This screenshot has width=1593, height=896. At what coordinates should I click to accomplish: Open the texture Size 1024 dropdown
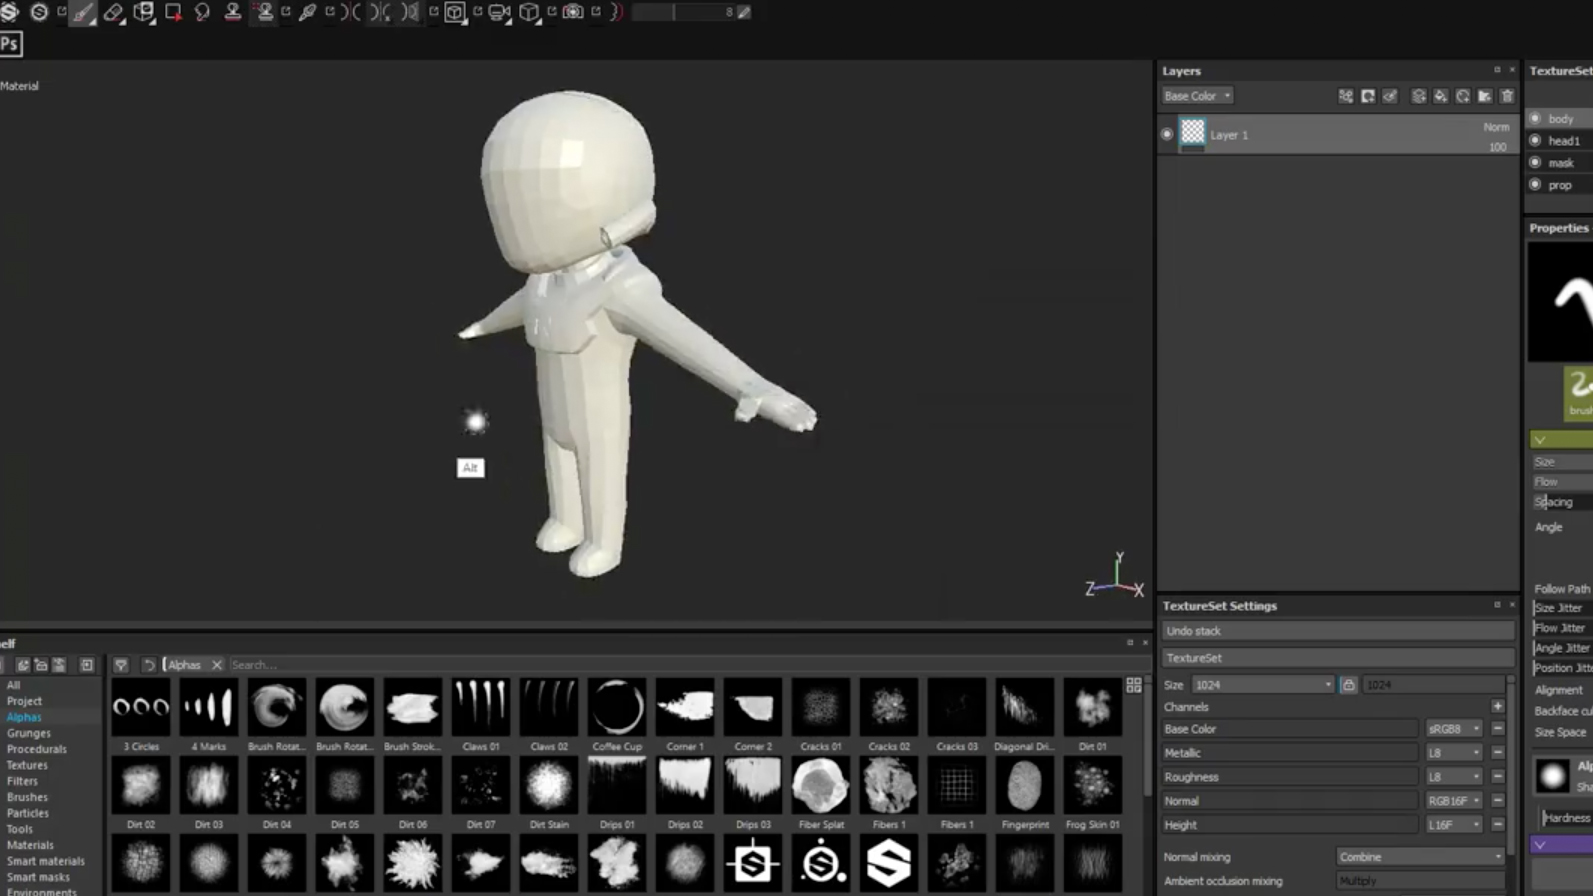(1262, 685)
